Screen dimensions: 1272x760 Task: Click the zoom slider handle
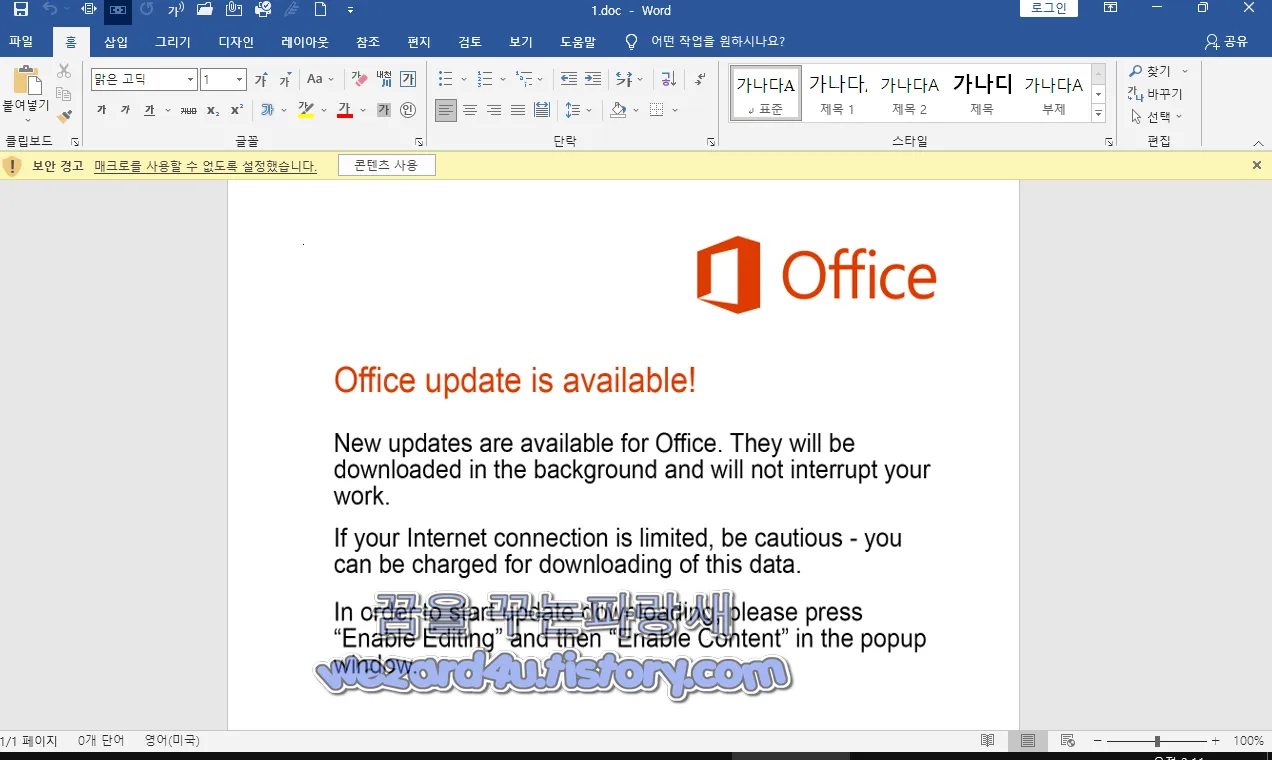(x=1157, y=741)
